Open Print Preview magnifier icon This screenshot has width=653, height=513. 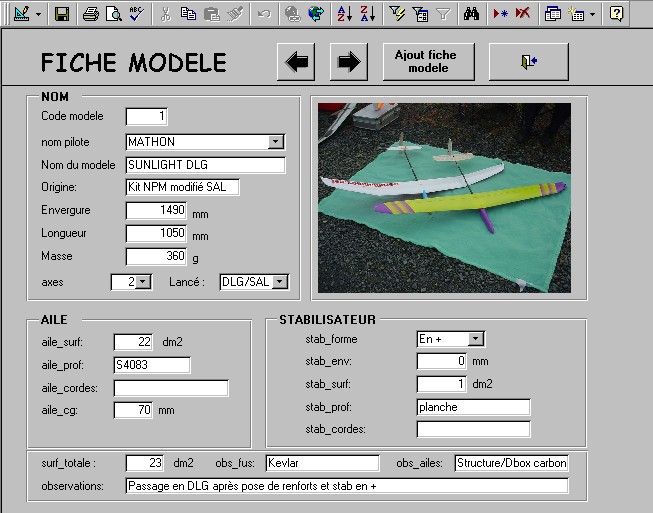(x=113, y=14)
